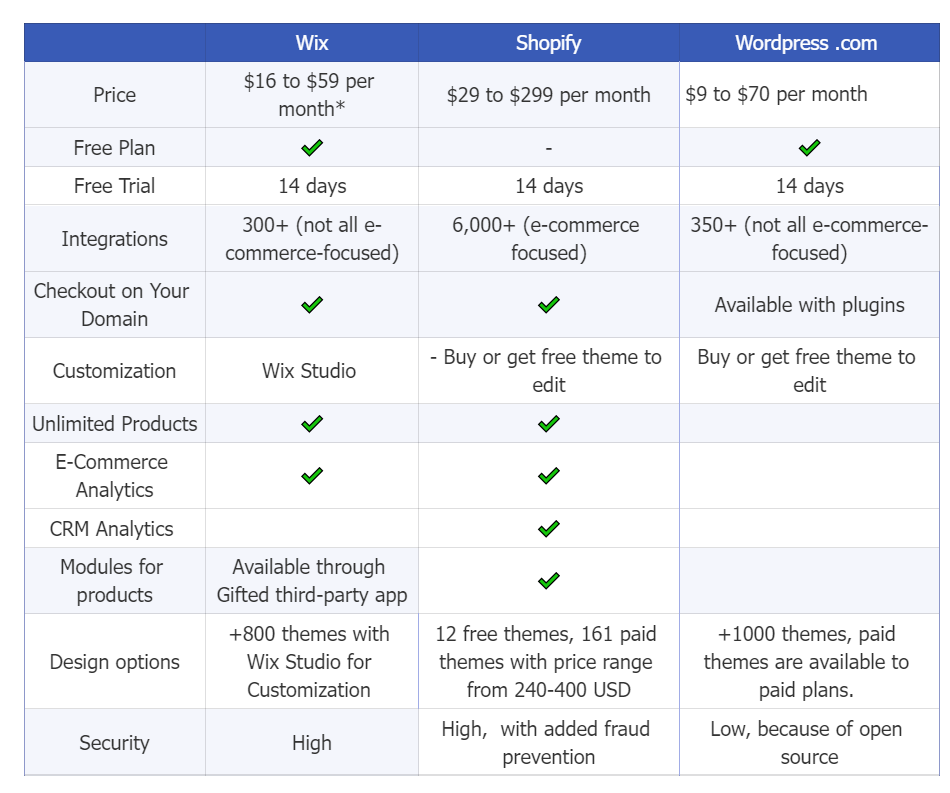This screenshot has height=793, width=950.
Task: Click the "$29 to $299 per month" cell
Action: [549, 95]
